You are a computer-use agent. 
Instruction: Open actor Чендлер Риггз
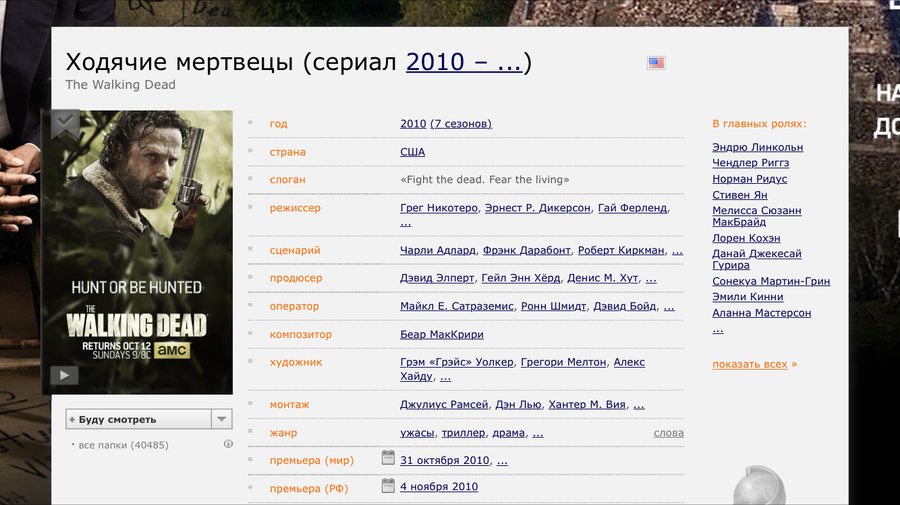coord(751,163)
